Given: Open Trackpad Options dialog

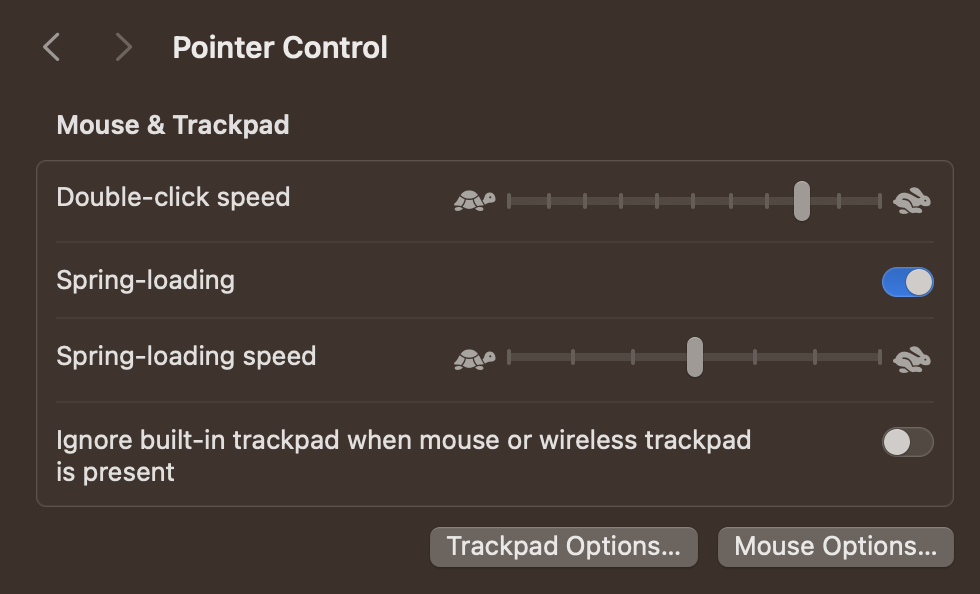Looking at the screenshot, I should click(564, 546).
